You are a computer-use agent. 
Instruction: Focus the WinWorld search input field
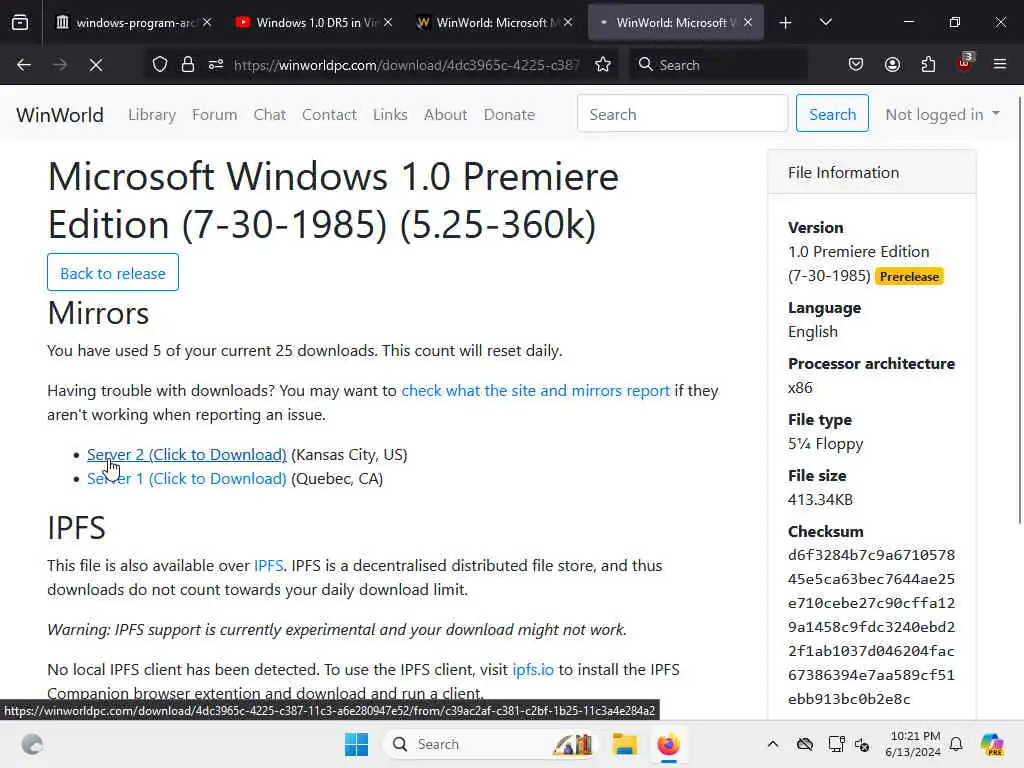682,114
